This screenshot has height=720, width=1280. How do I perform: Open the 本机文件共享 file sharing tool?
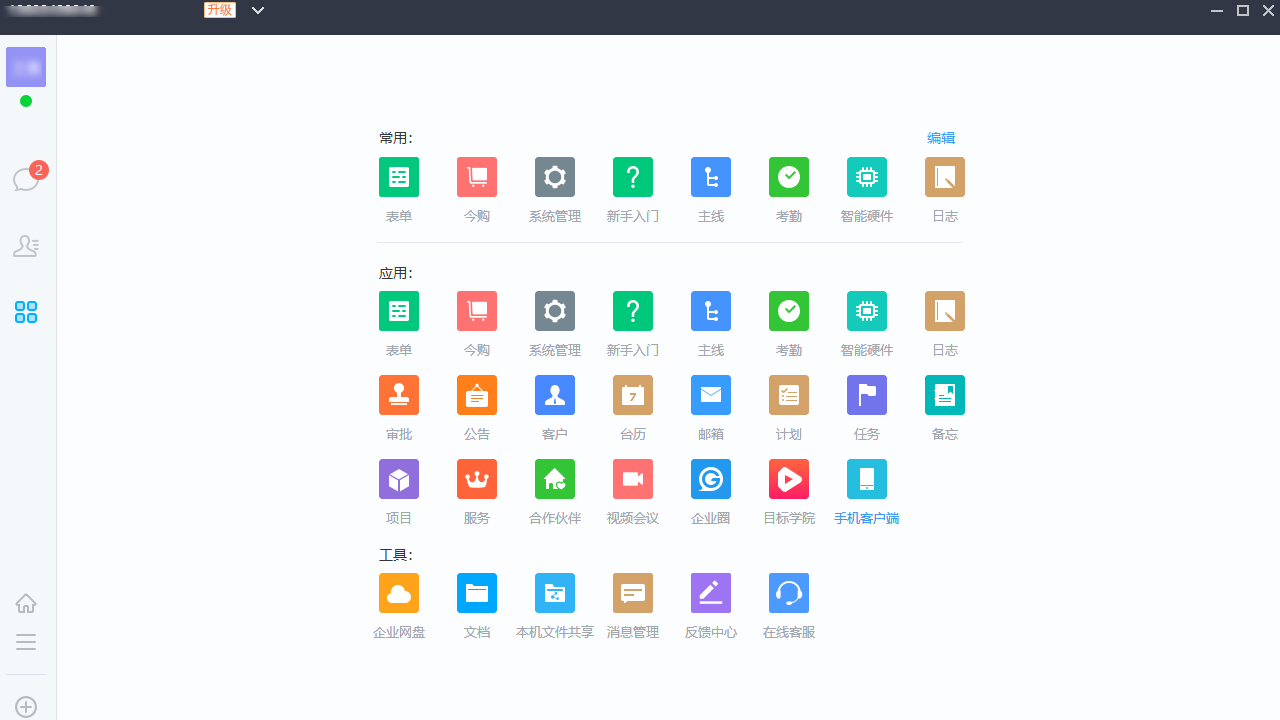(x=554, y=593)
